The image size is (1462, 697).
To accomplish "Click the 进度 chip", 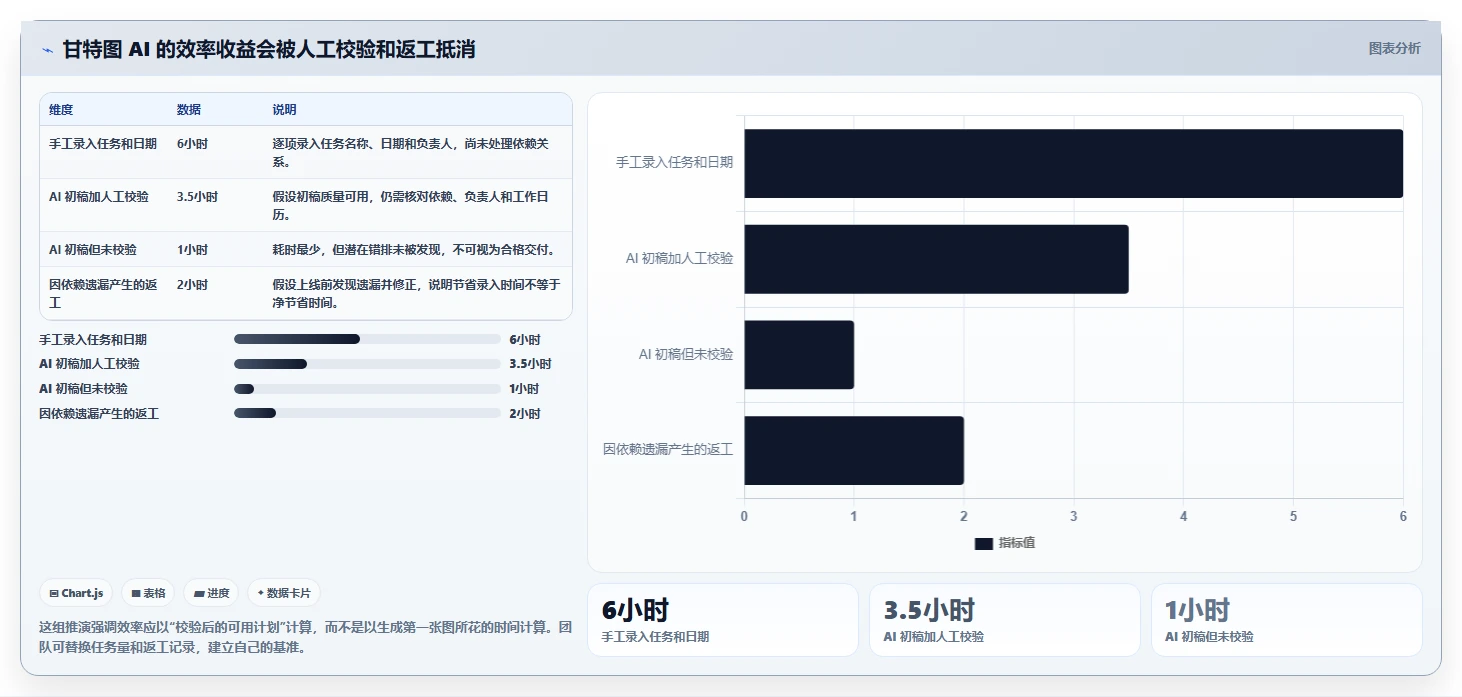I will (211, 593).
